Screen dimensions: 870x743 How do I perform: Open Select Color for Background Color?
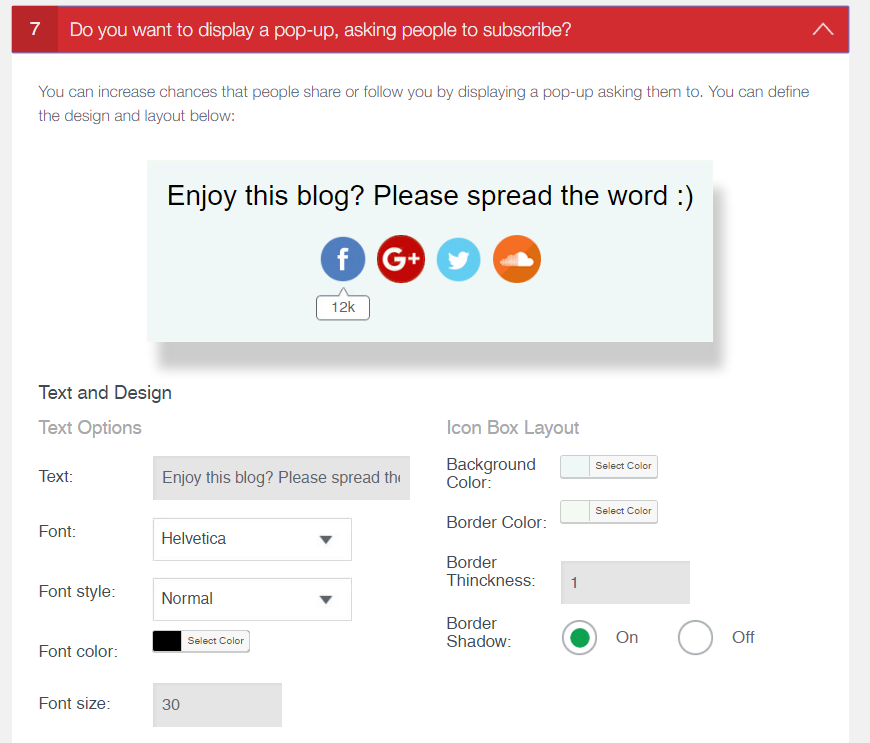[623, 466]
